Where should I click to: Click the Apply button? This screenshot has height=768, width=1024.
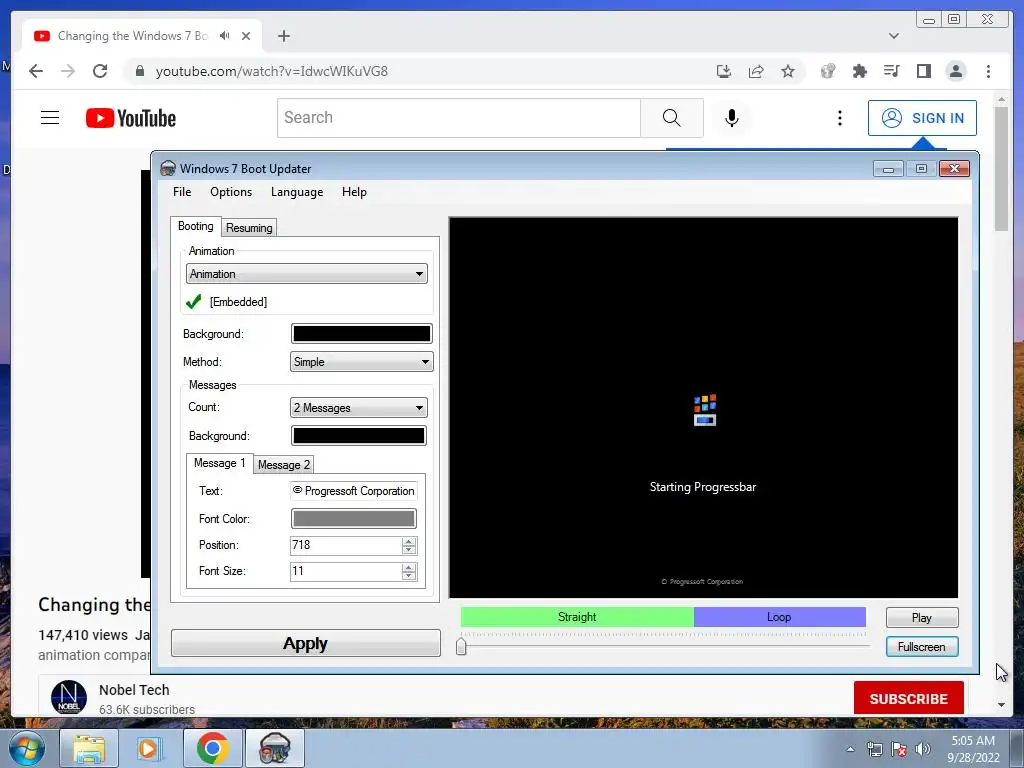(306, 643)
